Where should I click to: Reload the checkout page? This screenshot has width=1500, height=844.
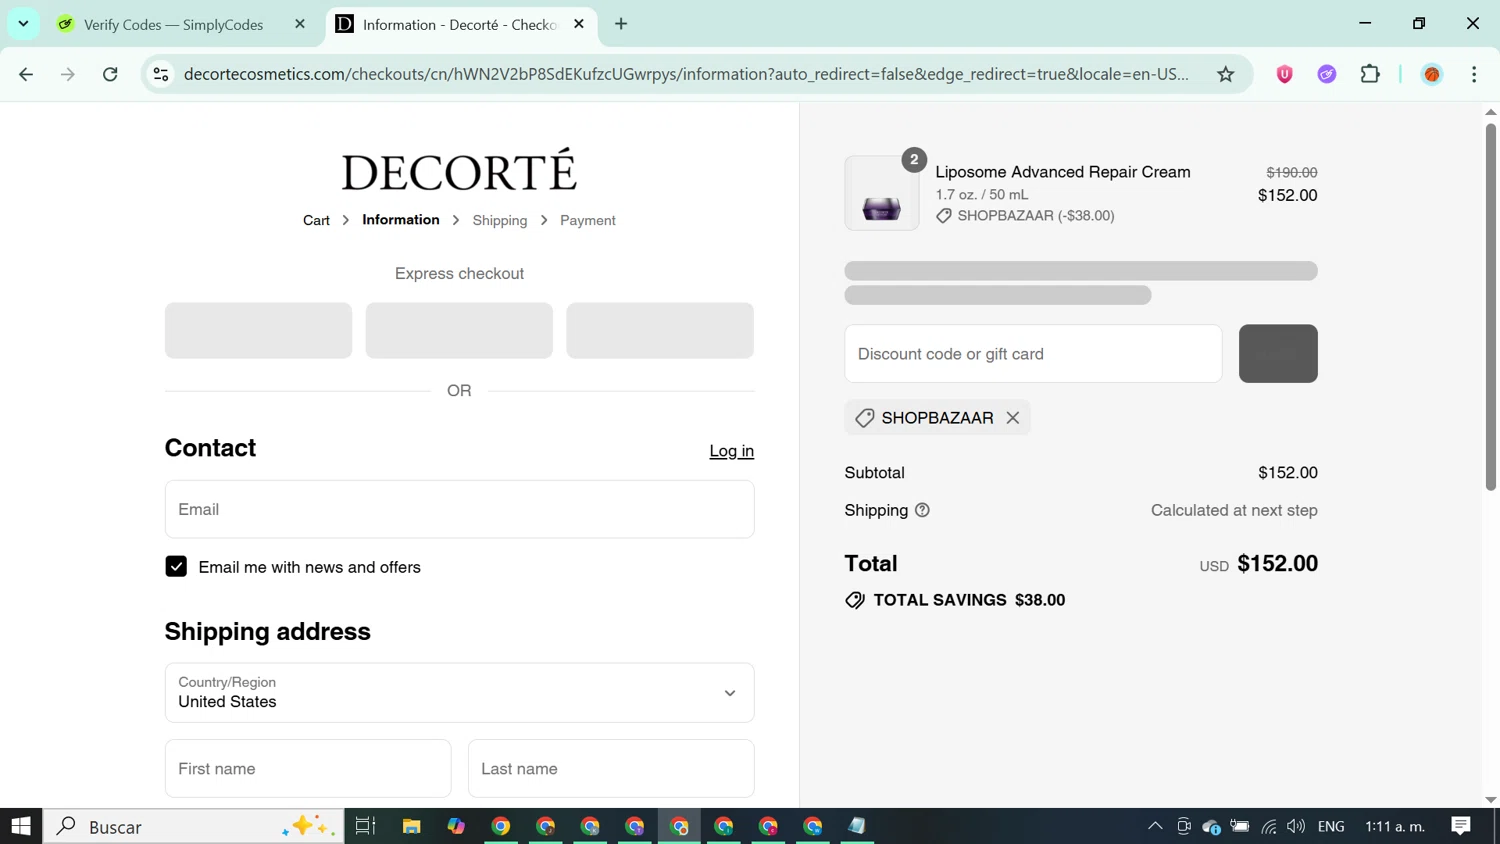click(x=110, y=74)
